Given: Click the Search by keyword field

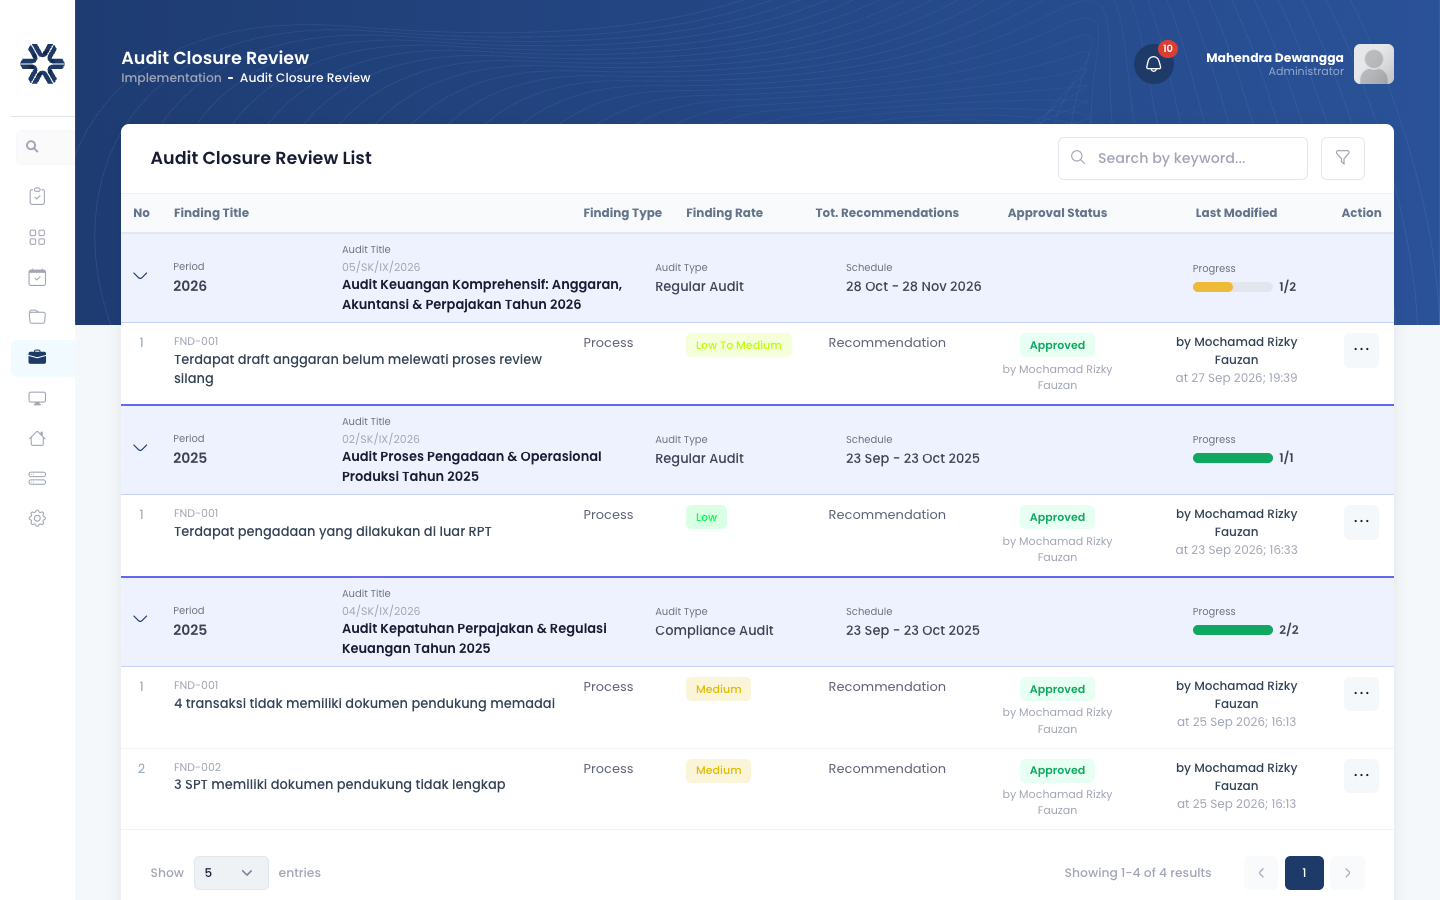Looking at the screenshot, I should [x=1183, y=158].
